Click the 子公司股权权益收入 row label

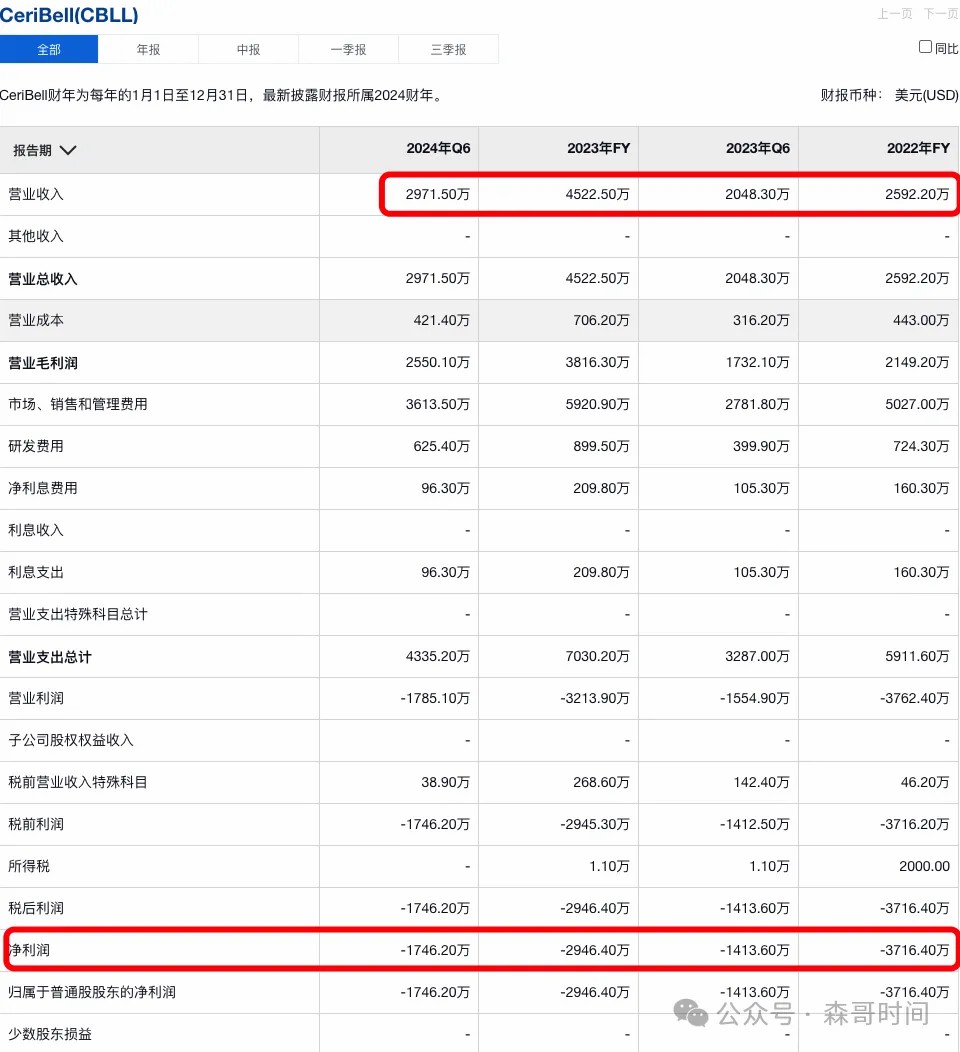pyautogui.click(x=70, y=741)
